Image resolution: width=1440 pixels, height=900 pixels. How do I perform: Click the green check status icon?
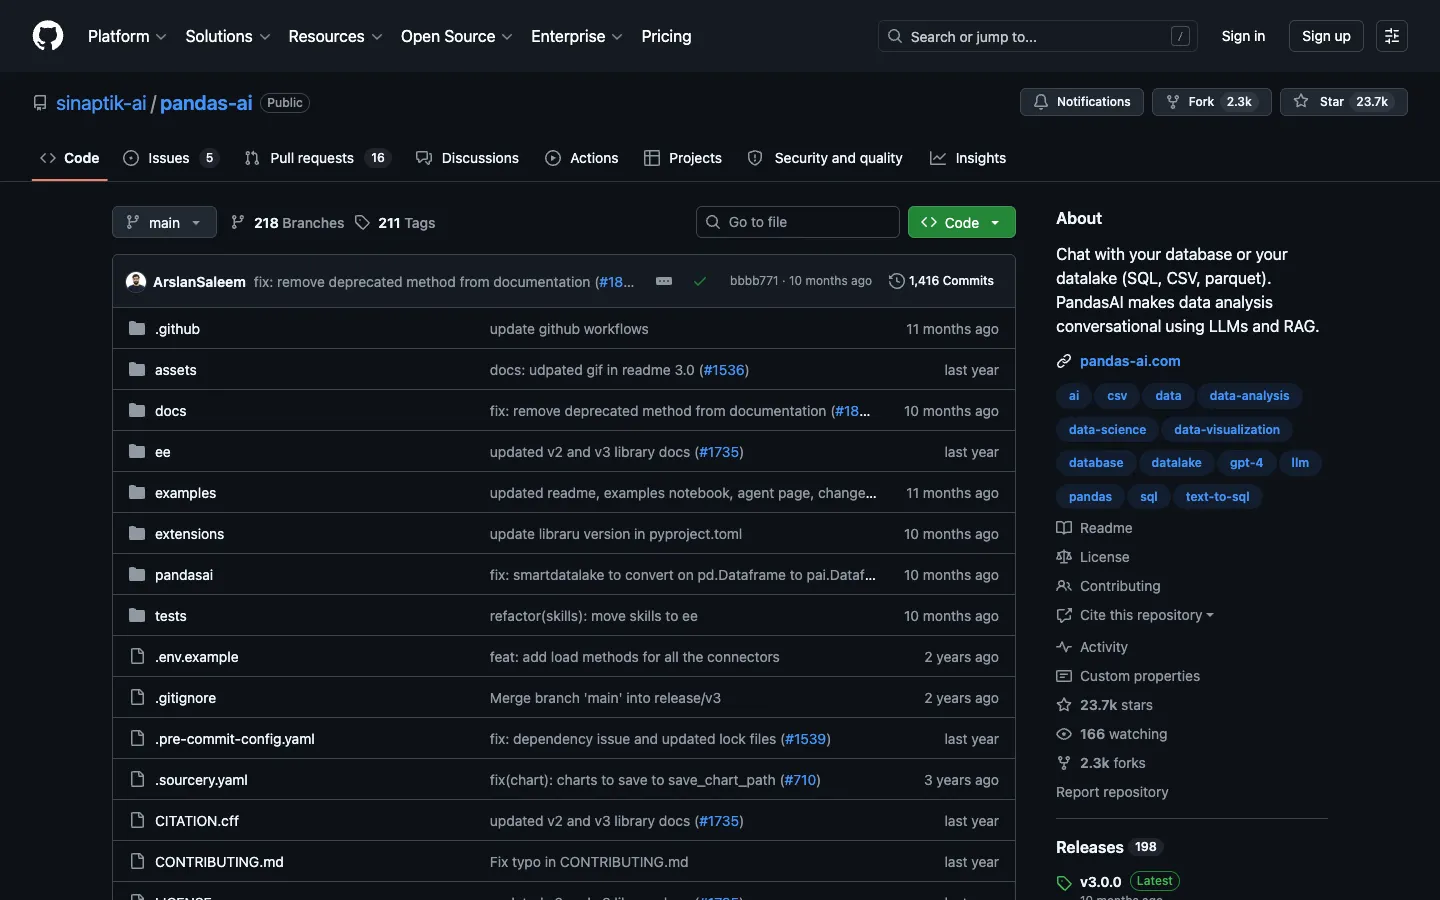point(700,281)
